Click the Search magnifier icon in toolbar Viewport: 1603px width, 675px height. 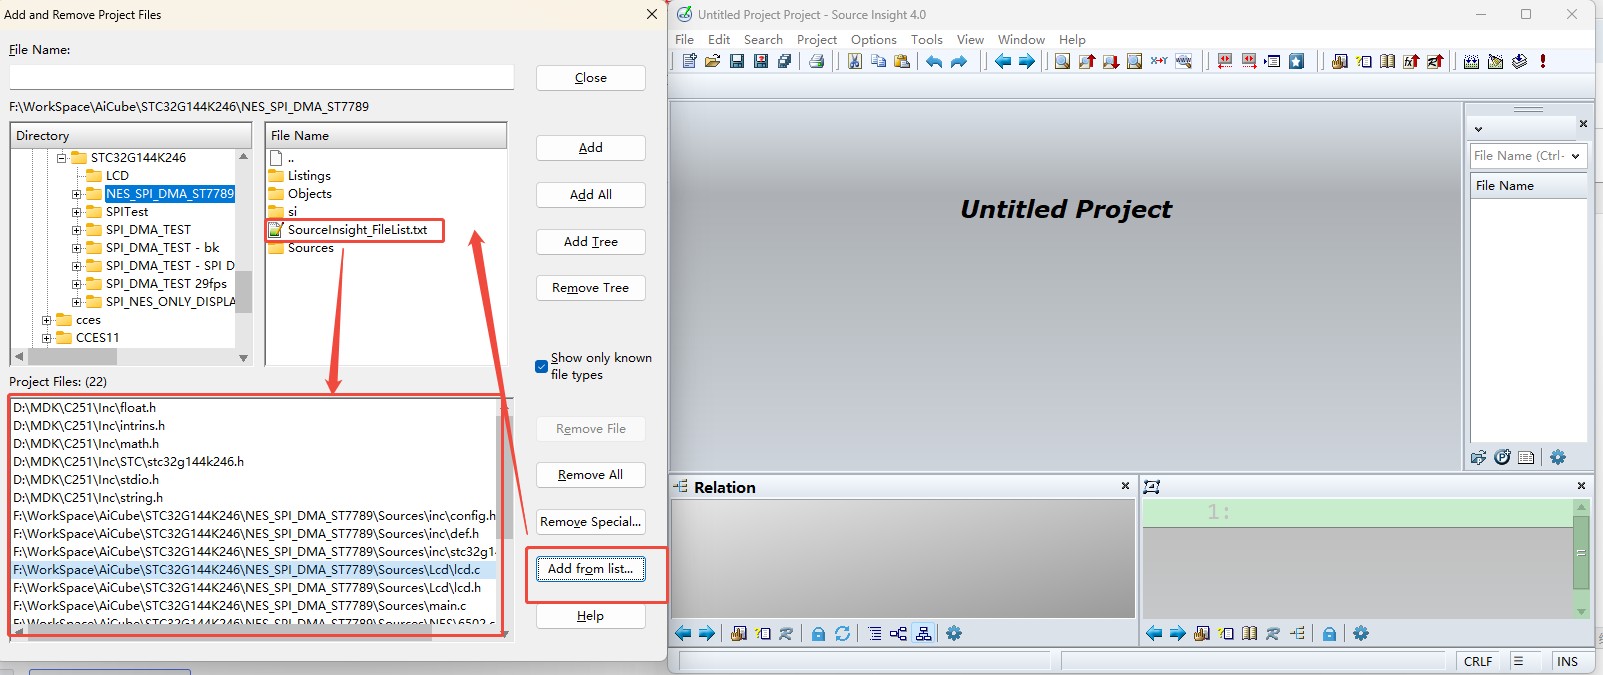[x=1062, y=61]
